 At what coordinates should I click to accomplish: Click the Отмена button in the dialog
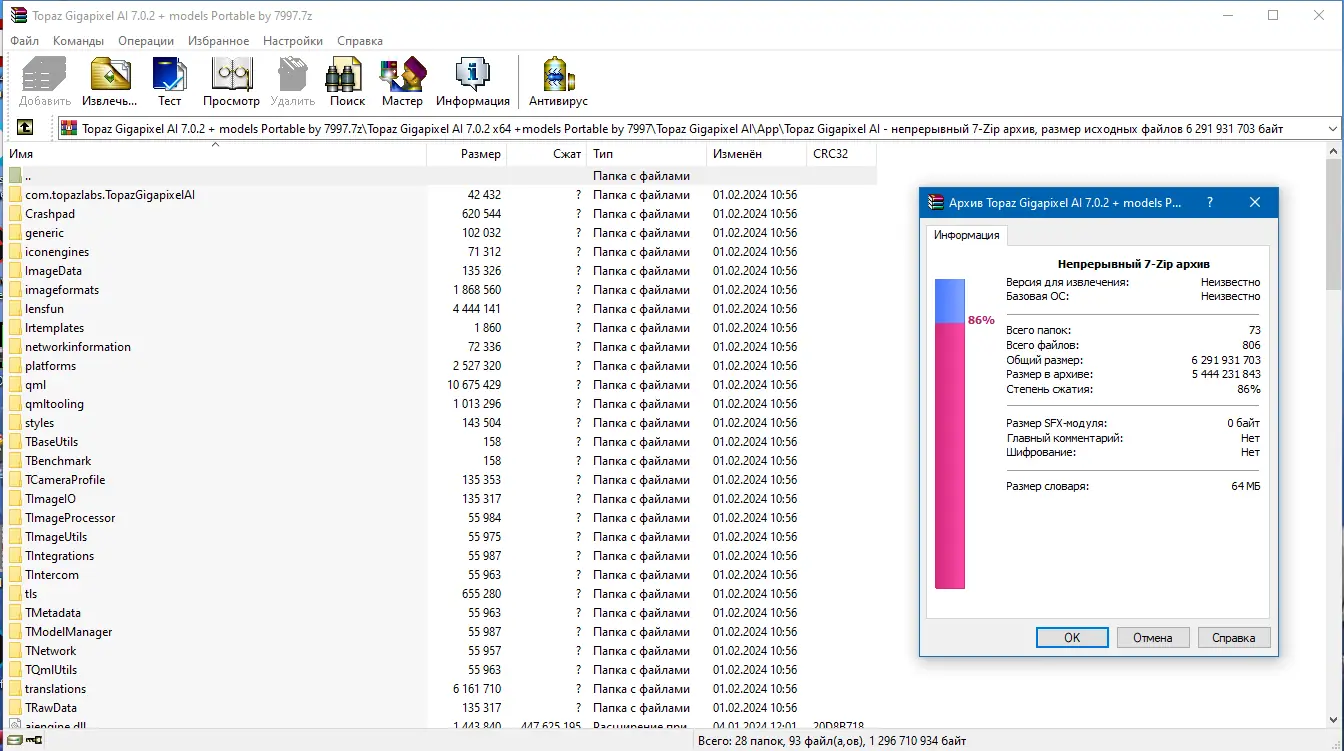[1152, 637]
